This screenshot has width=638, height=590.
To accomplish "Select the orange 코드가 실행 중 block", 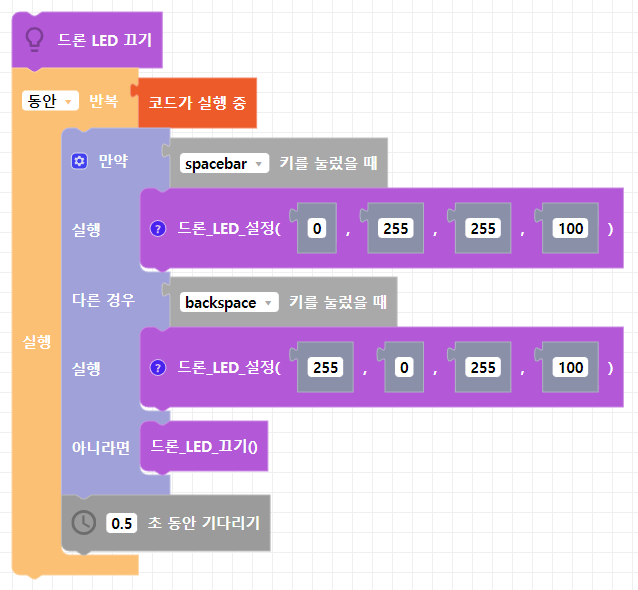I will [x=197, y=103].
